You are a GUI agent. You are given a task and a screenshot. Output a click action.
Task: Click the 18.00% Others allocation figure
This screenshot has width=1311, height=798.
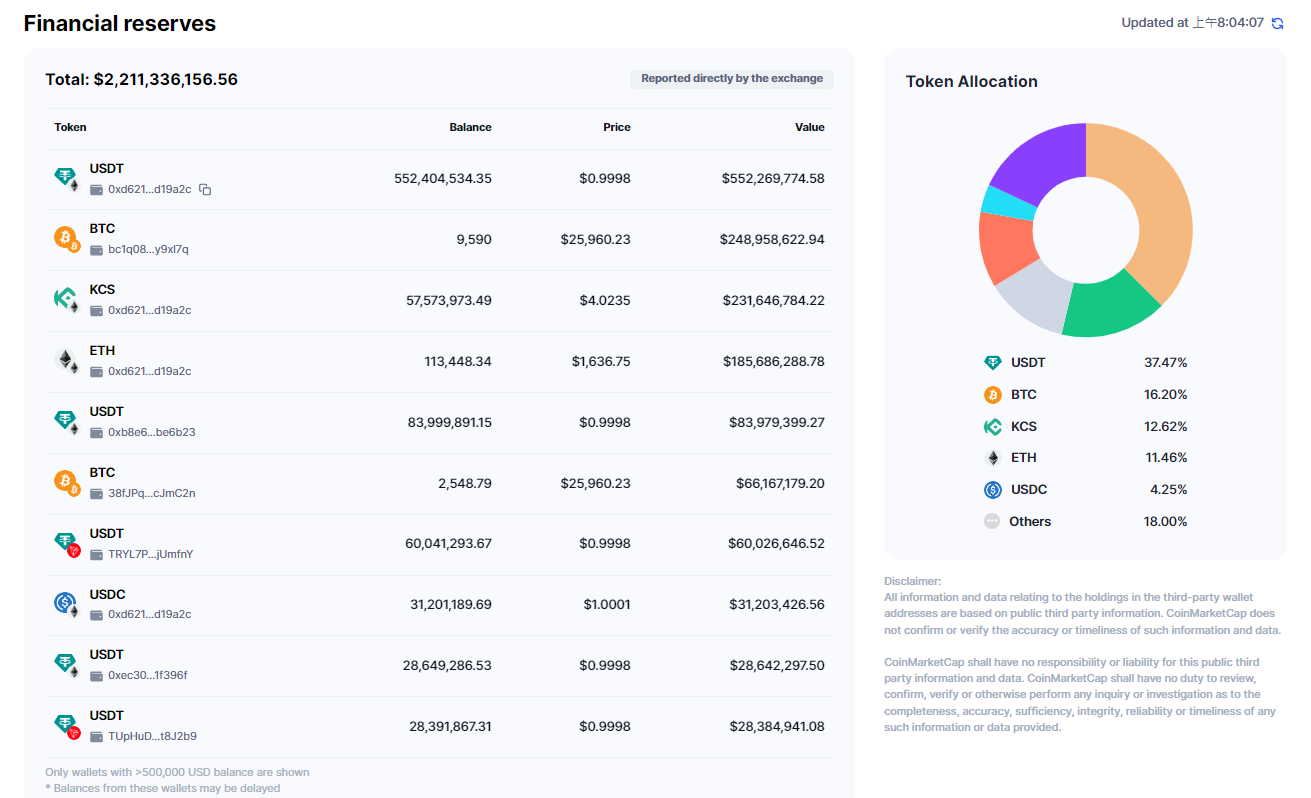pos(1166,521)
